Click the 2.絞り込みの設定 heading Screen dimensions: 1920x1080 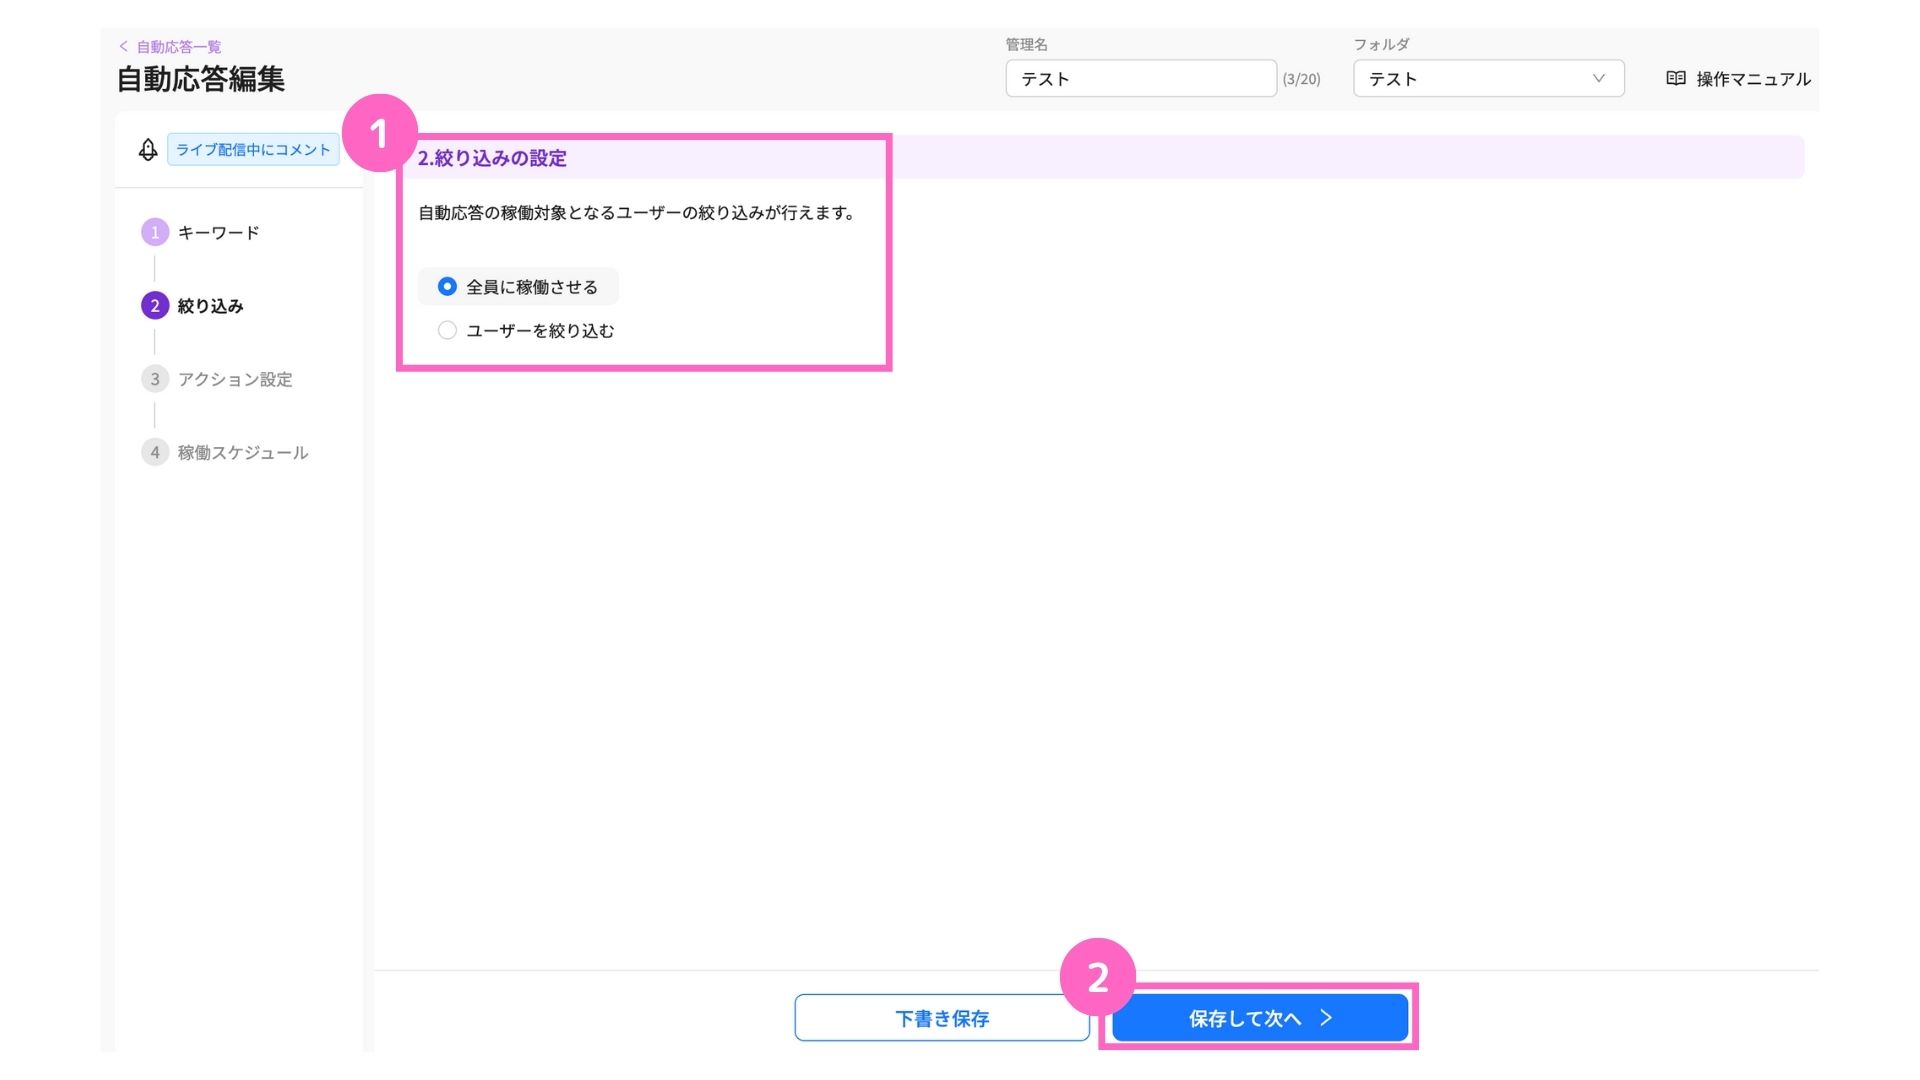pyautogui.click(x=492, y=158)
